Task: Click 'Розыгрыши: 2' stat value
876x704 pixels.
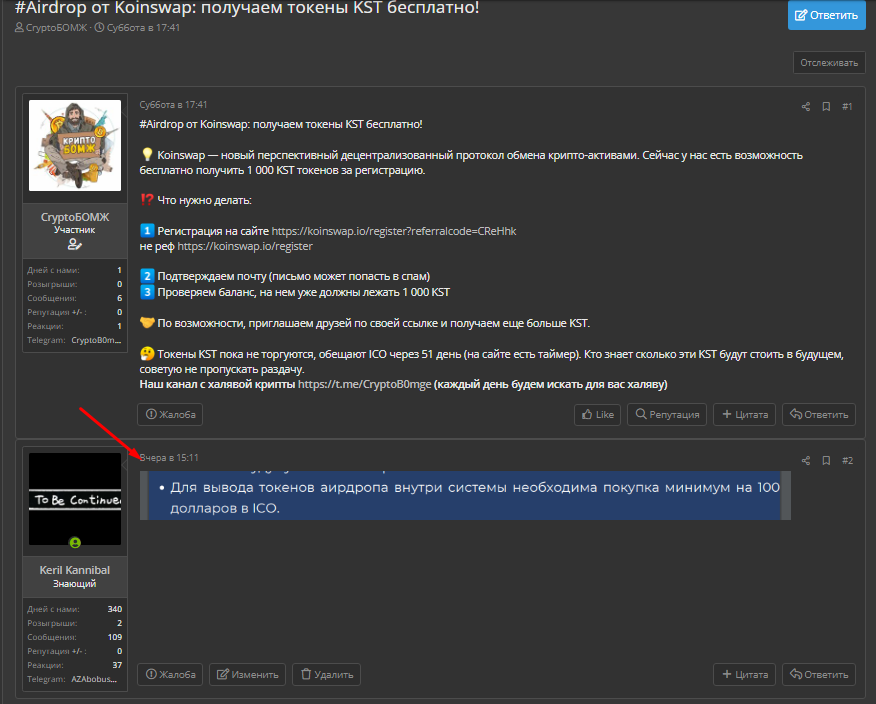Action: coord(120,623)
